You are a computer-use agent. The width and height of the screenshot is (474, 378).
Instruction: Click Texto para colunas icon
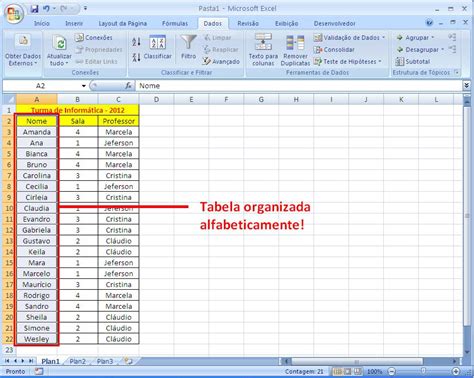(x=263, y=42)
